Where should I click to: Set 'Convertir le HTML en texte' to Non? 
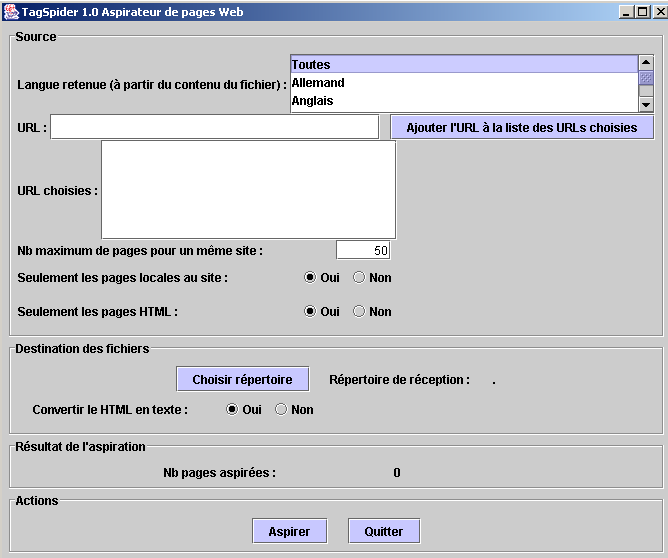click(281, 409)
